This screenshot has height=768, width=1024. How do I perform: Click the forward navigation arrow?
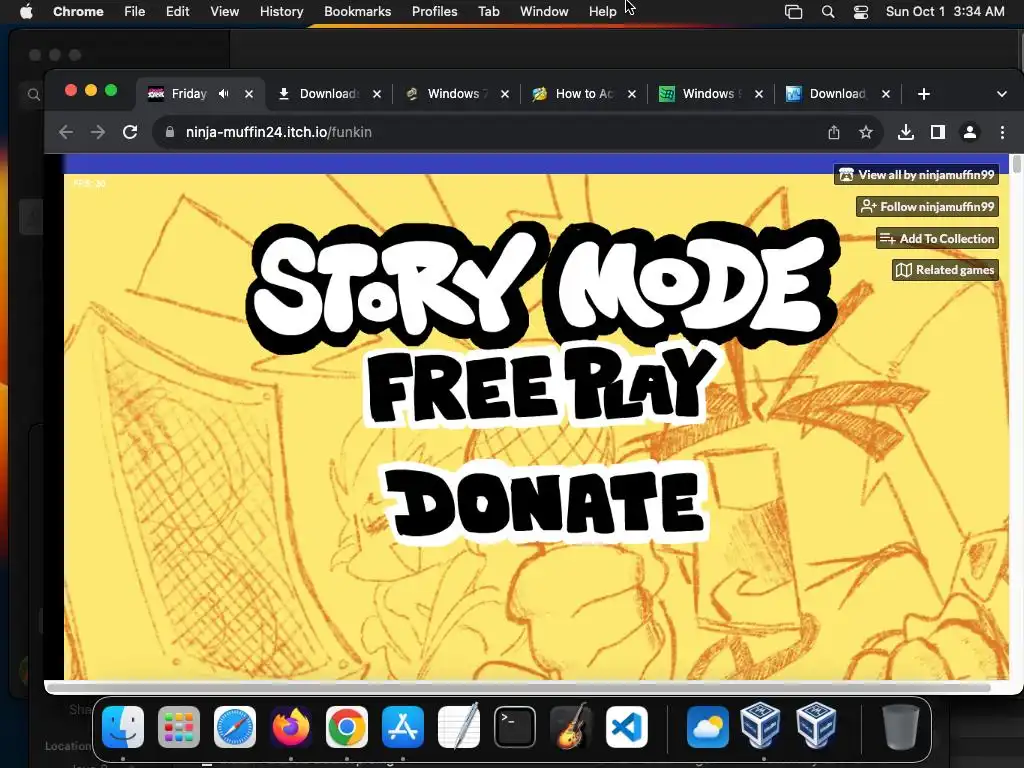(98, 133)
